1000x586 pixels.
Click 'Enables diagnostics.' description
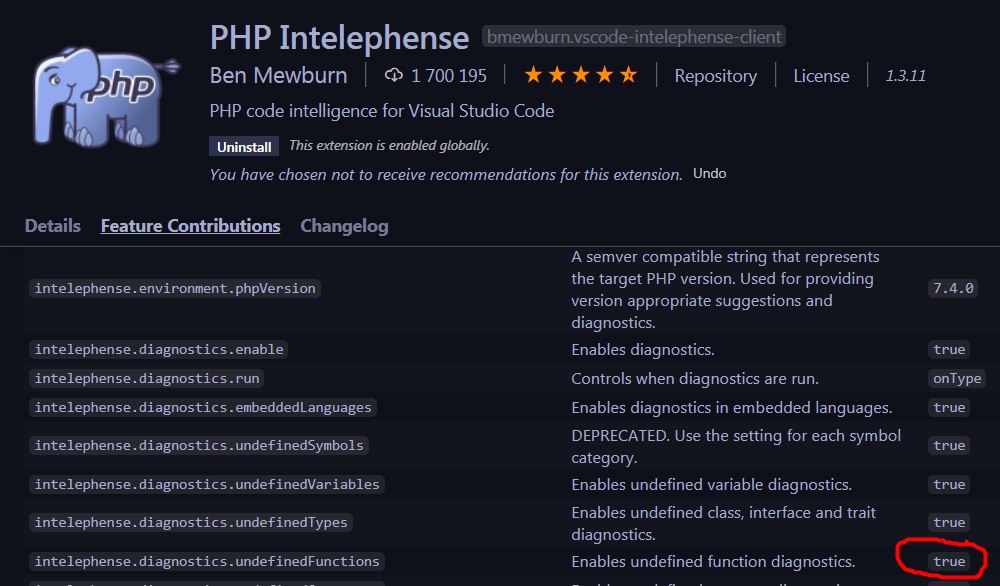pos(643,349)
